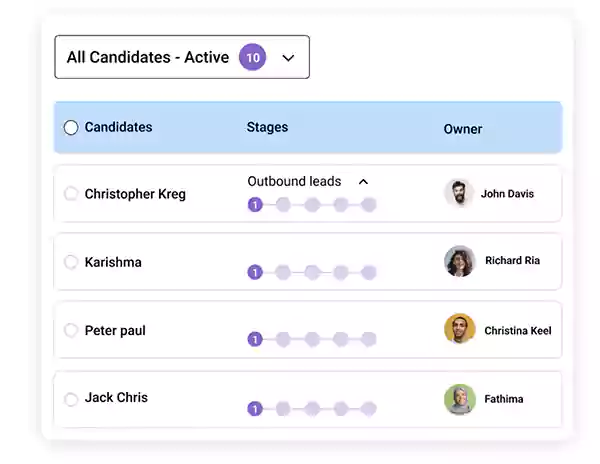Click the down arrow beside count badge
Screen dimensions: 600x464
[x=288, y=58]
